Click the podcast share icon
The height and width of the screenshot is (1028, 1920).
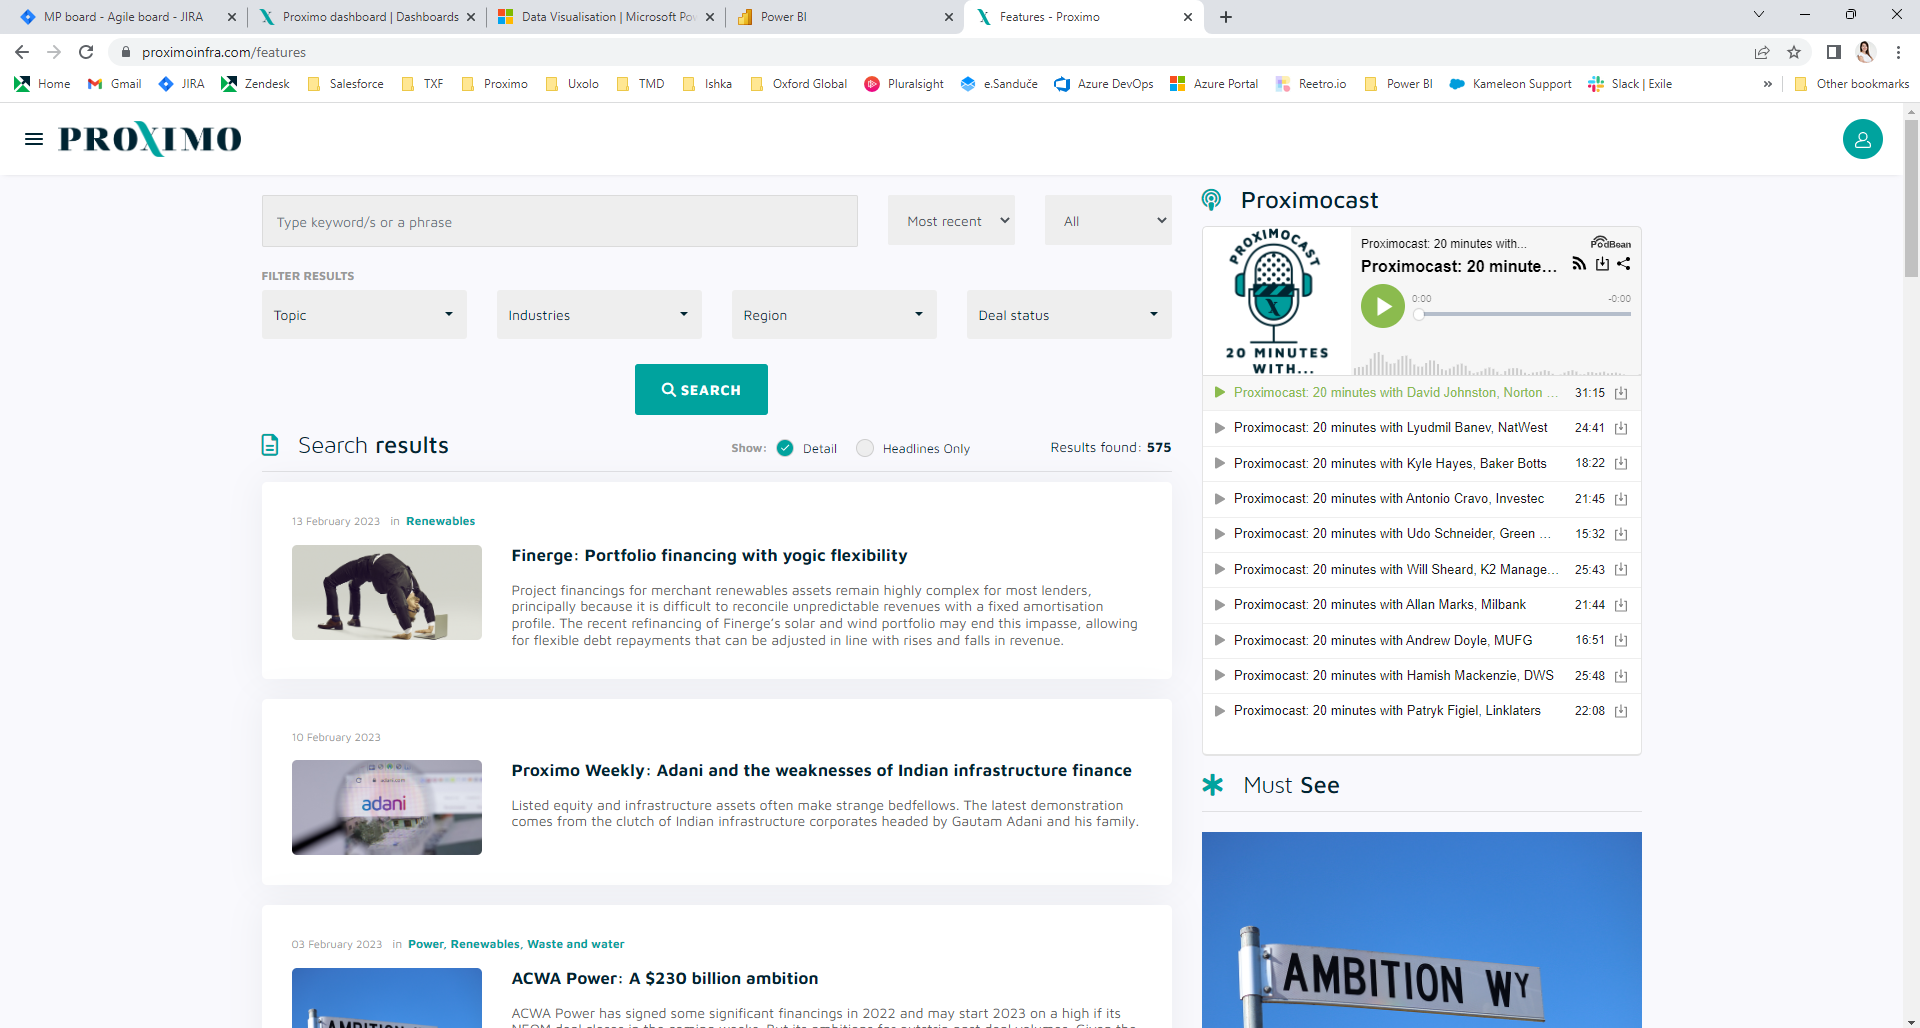(1624, 264)
